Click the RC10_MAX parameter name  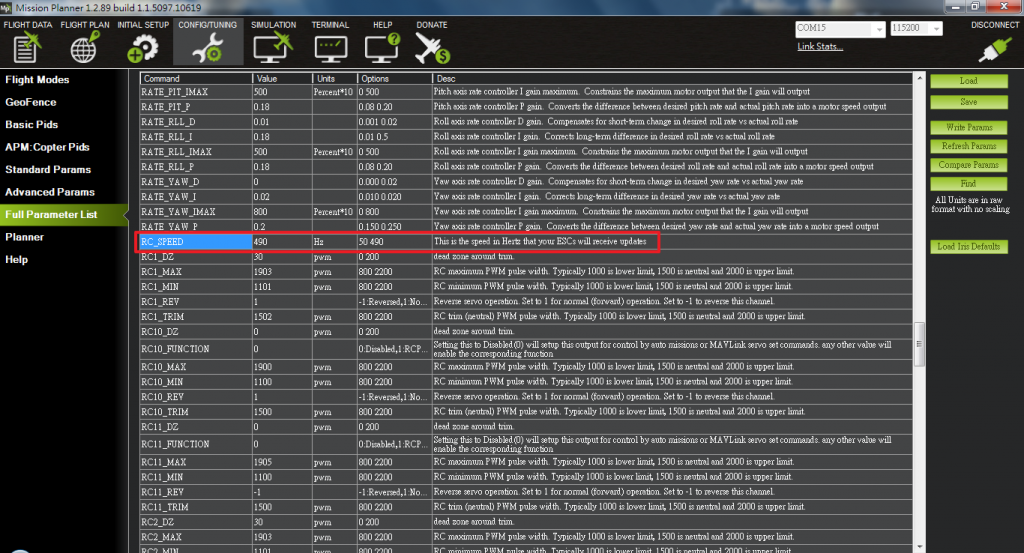point(163,367)
